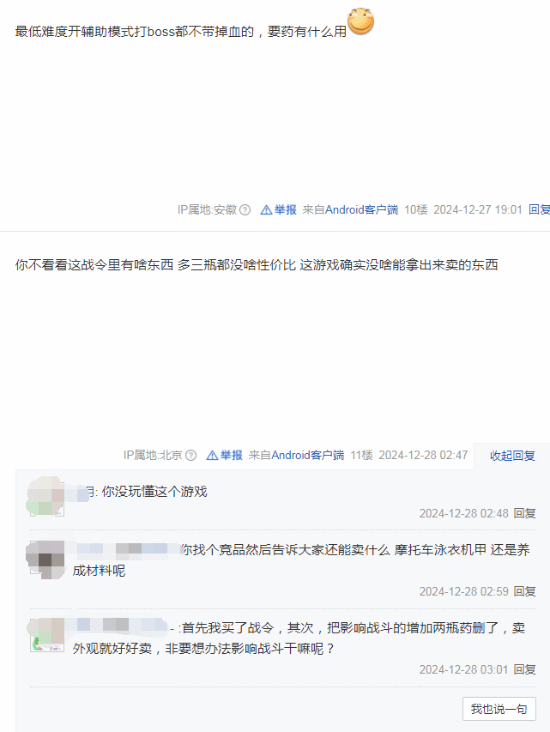Click the 我也说一句 button

tap(499, 709)
